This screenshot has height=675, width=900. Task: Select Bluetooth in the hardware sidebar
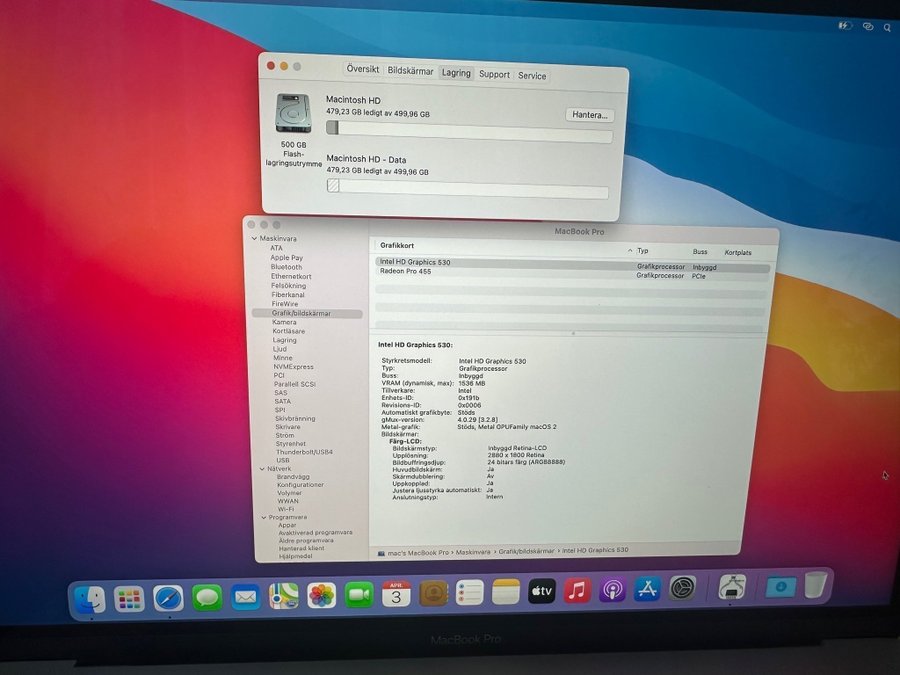click(286, 267)
